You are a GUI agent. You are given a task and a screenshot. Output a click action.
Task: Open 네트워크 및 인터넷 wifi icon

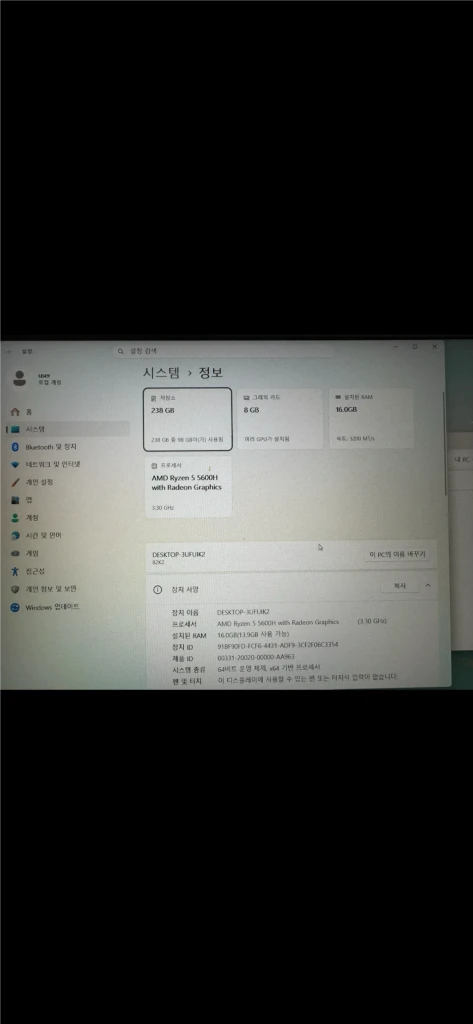click(x=14, y=464)
